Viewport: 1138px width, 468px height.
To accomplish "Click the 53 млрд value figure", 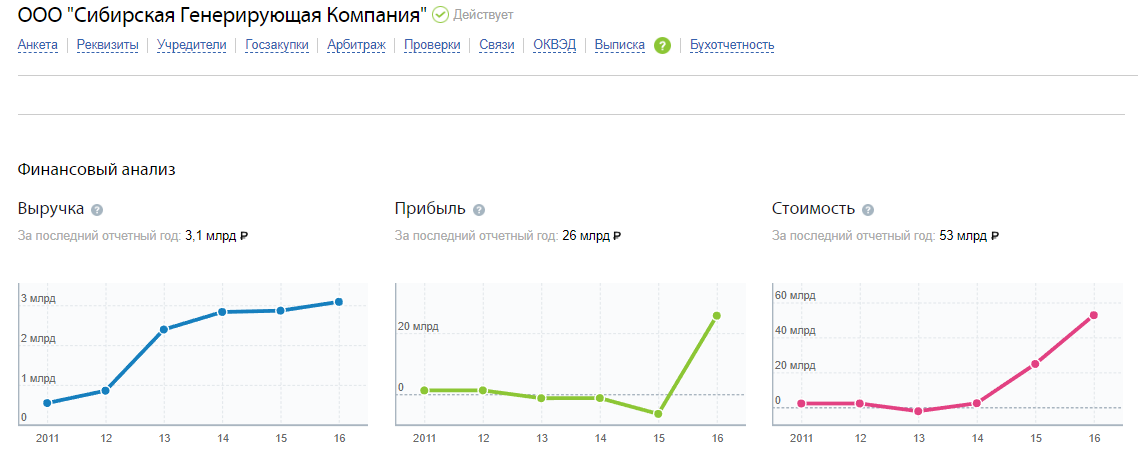I will 969,236.
